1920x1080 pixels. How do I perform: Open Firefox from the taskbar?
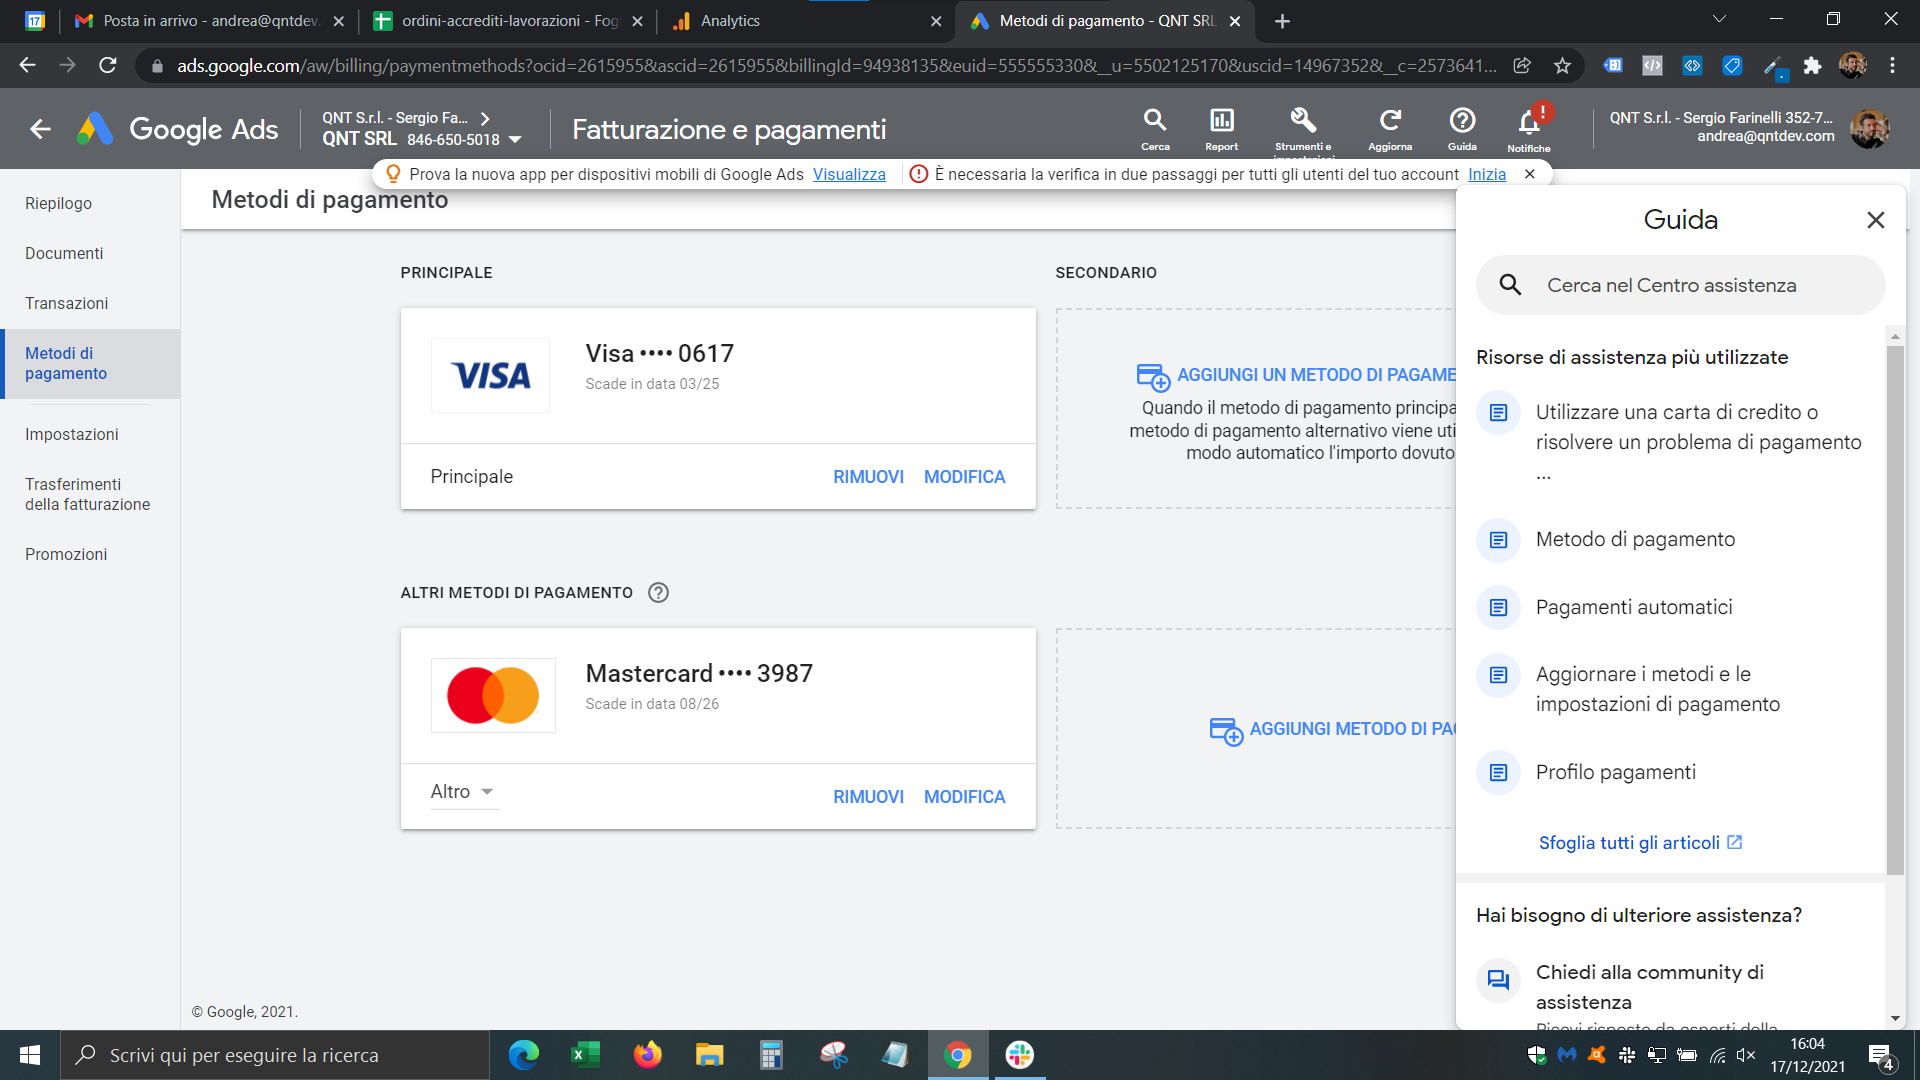tap(647, 1055)
